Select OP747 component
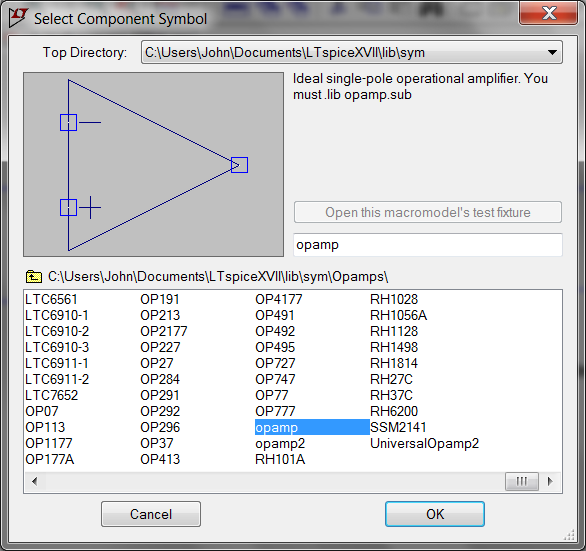Image resolution: width=586 pixels, height=551 pixels. tap(275, 379)
